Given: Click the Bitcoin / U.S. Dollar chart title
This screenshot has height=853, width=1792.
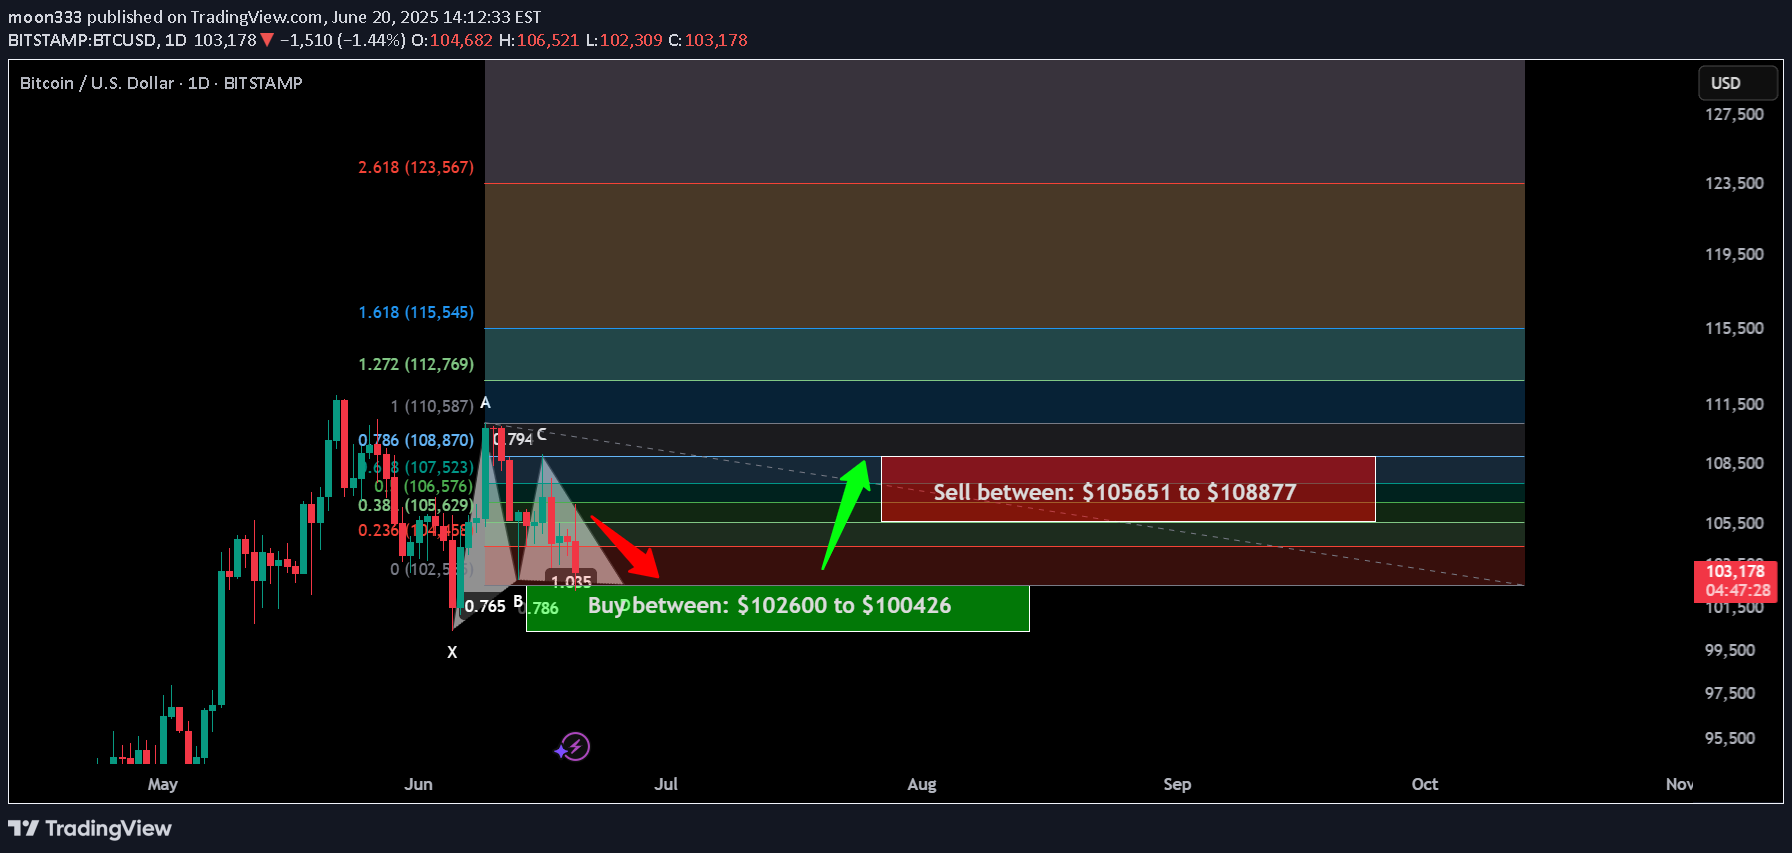Looking at the screenshot, I should 161,83.
